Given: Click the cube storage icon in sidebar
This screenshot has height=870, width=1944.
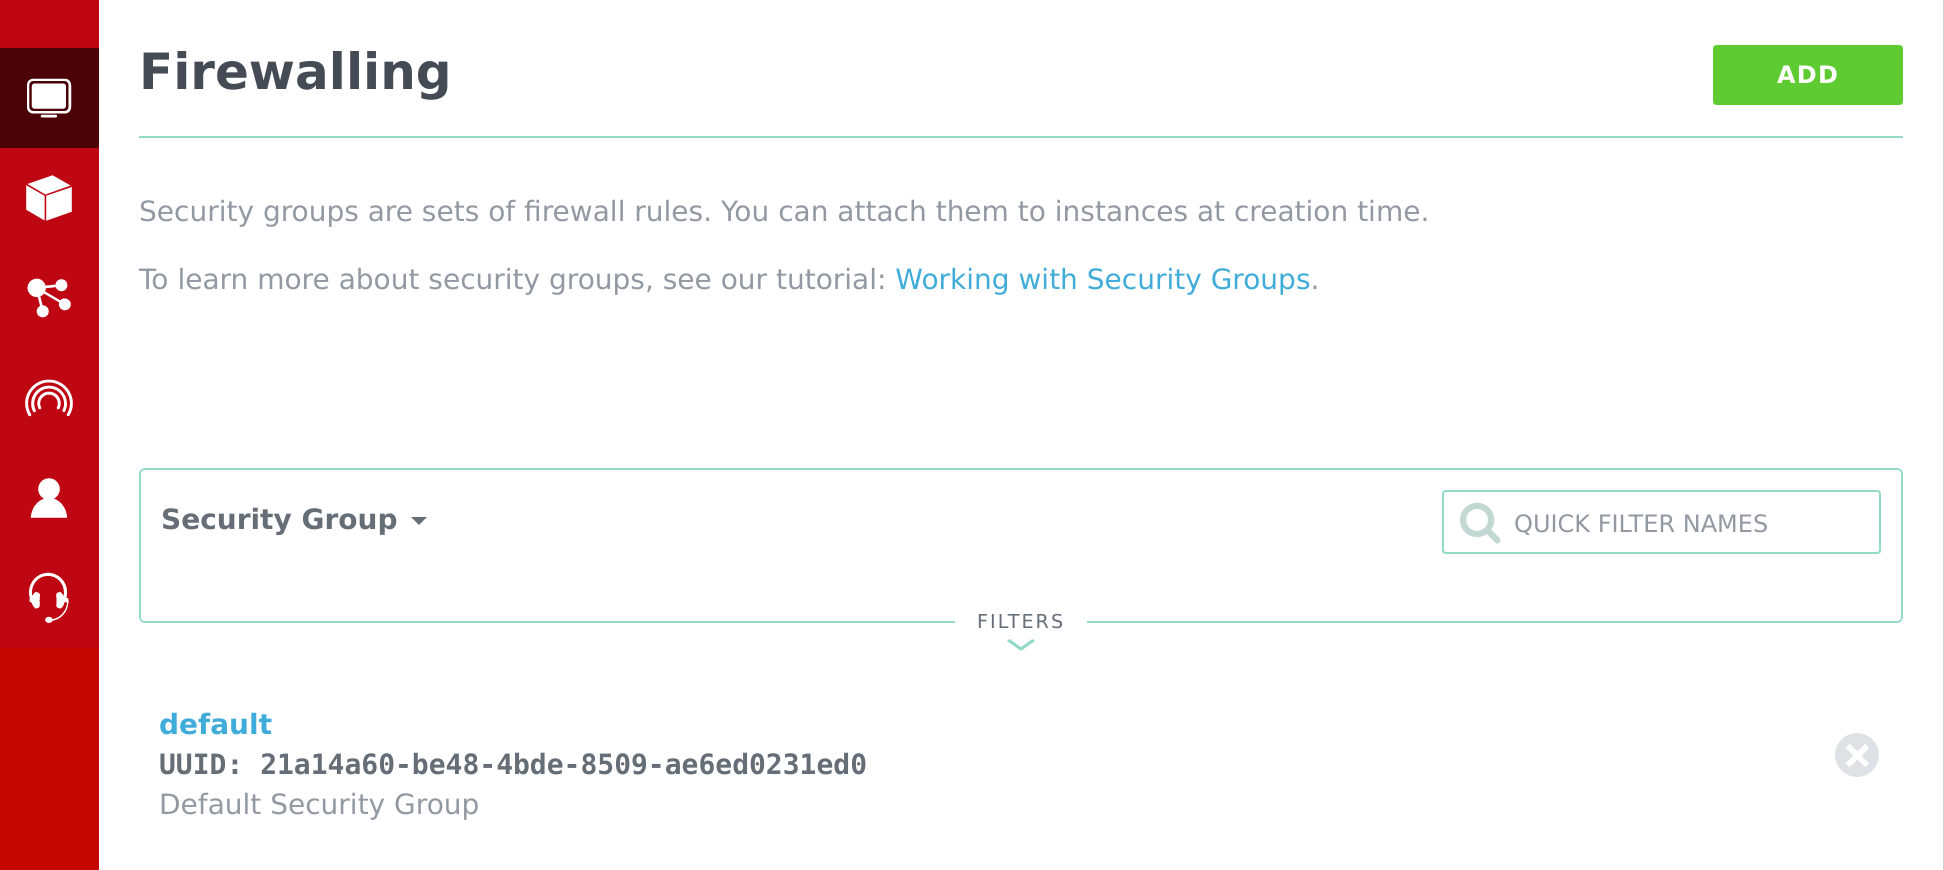Looking at the screenshot, I should point(49,198).
